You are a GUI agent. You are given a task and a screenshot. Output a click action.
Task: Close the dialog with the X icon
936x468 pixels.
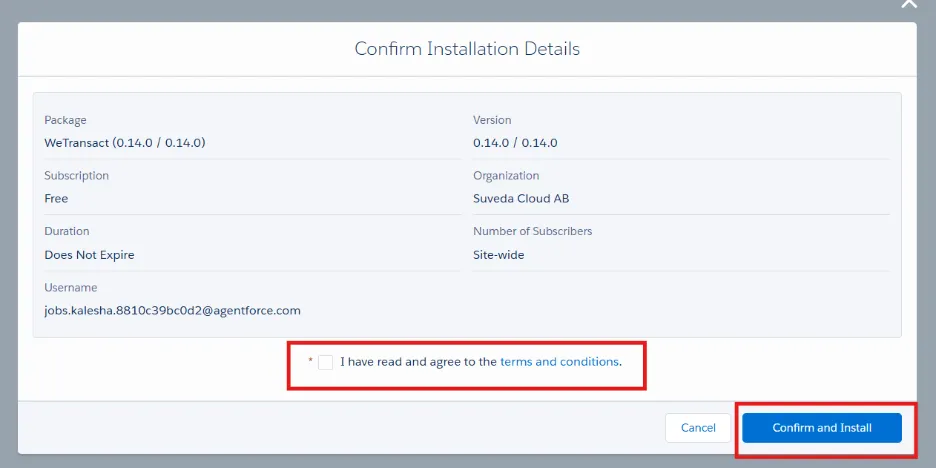(909, 3)
